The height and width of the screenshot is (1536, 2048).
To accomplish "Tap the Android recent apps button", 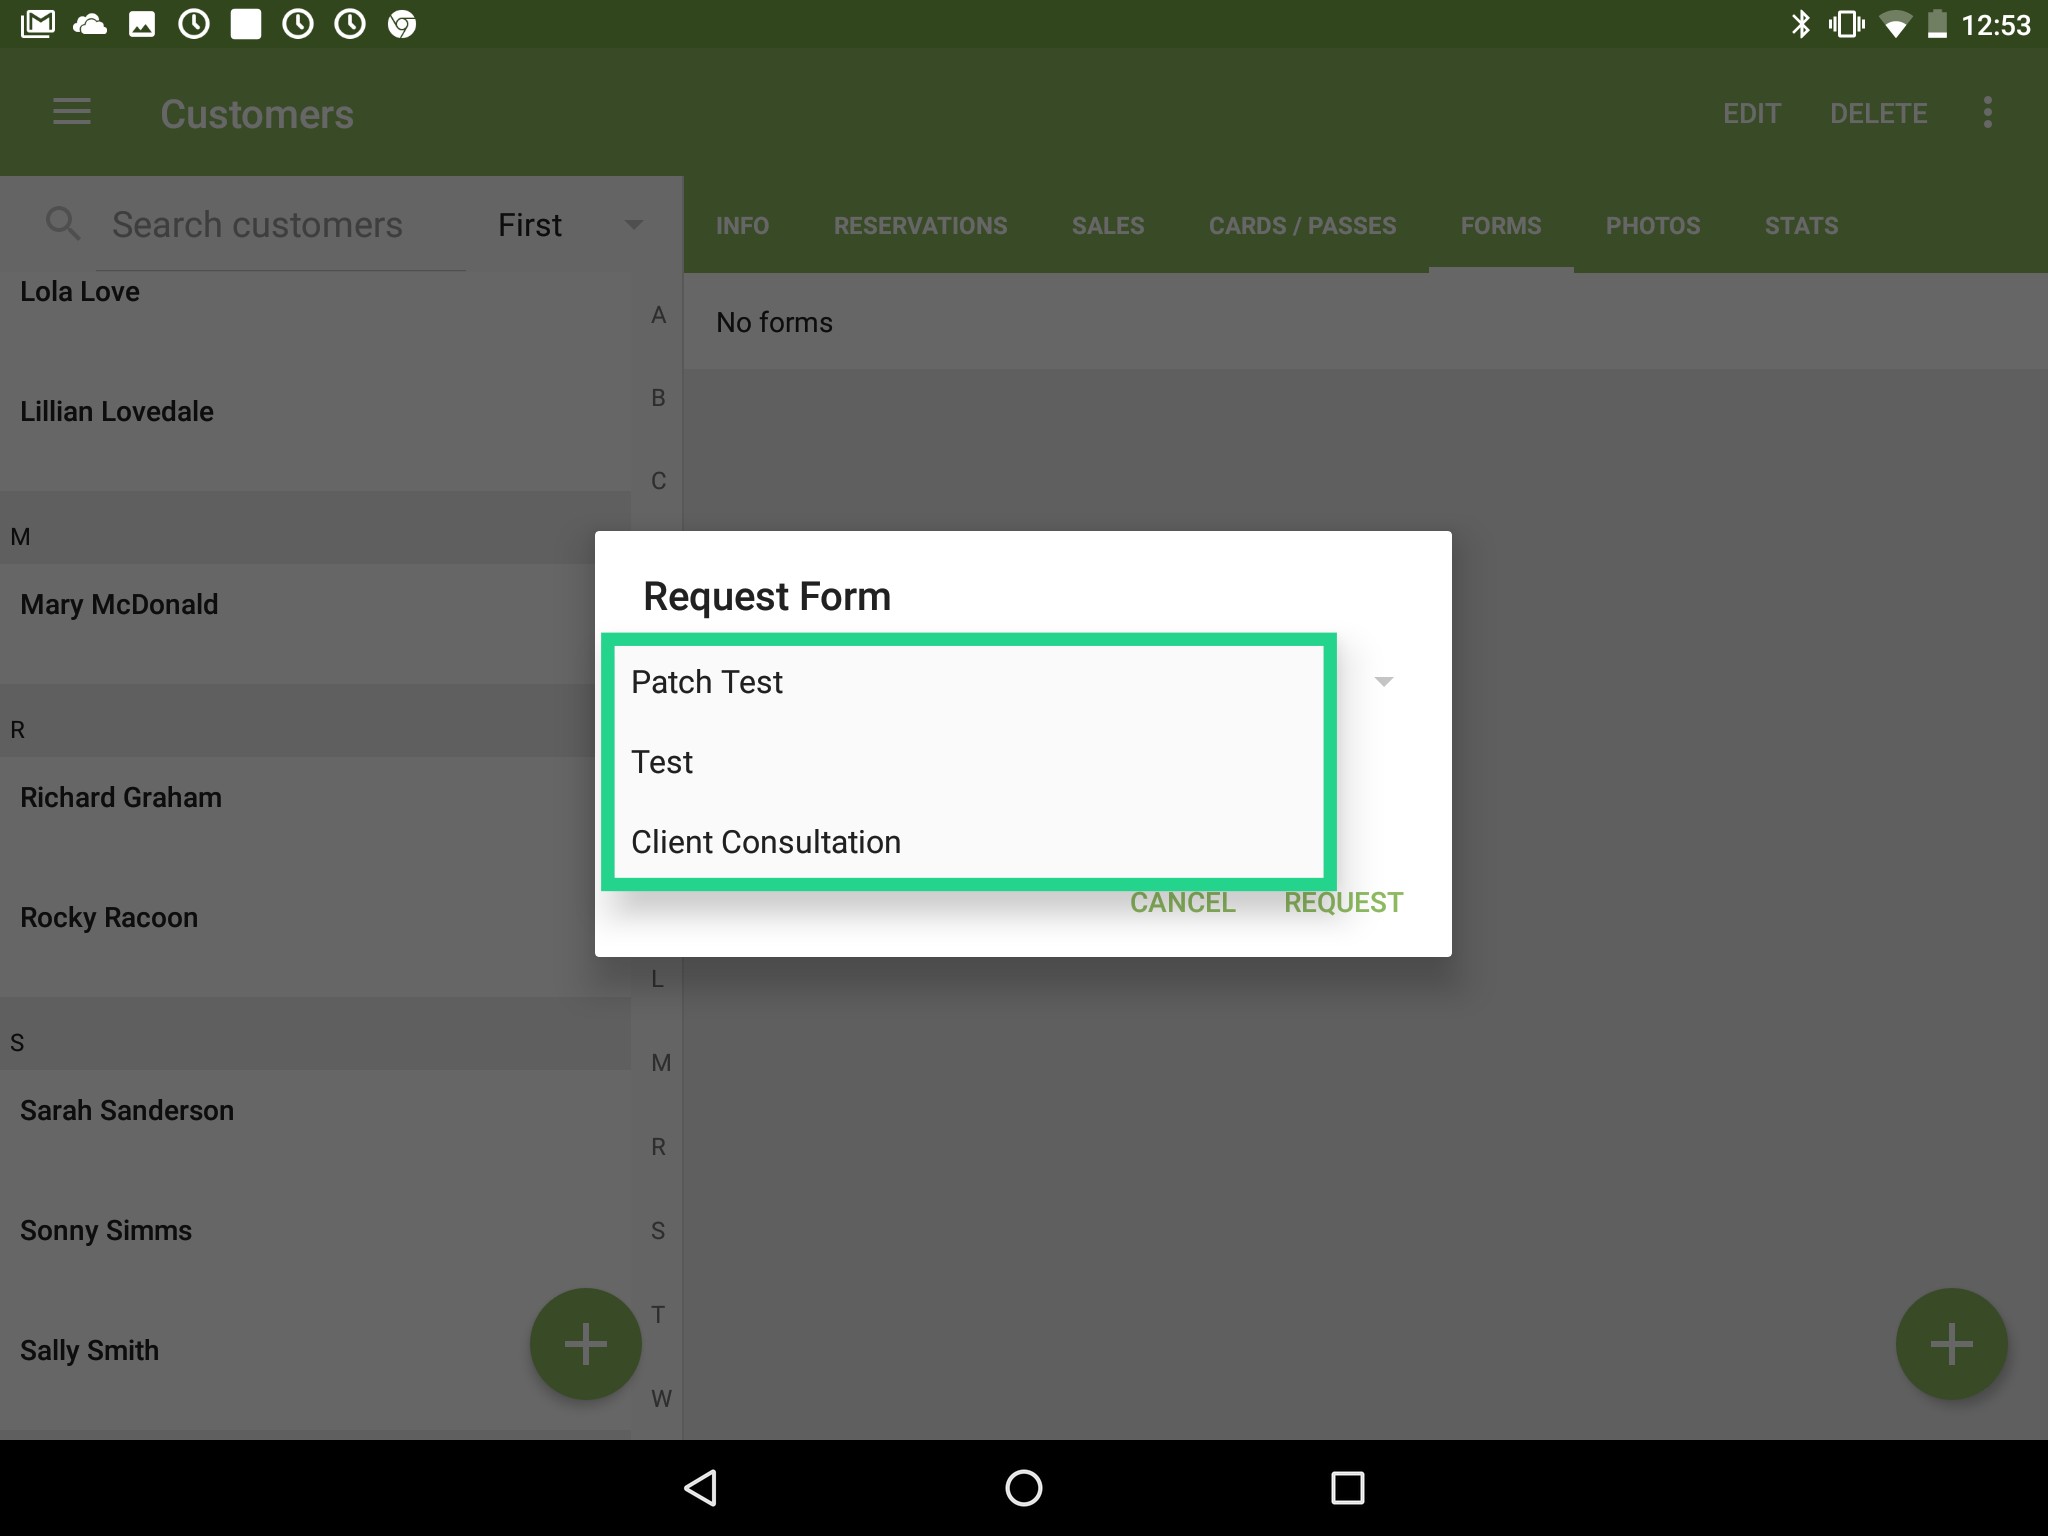I will coord(1348,1488).
